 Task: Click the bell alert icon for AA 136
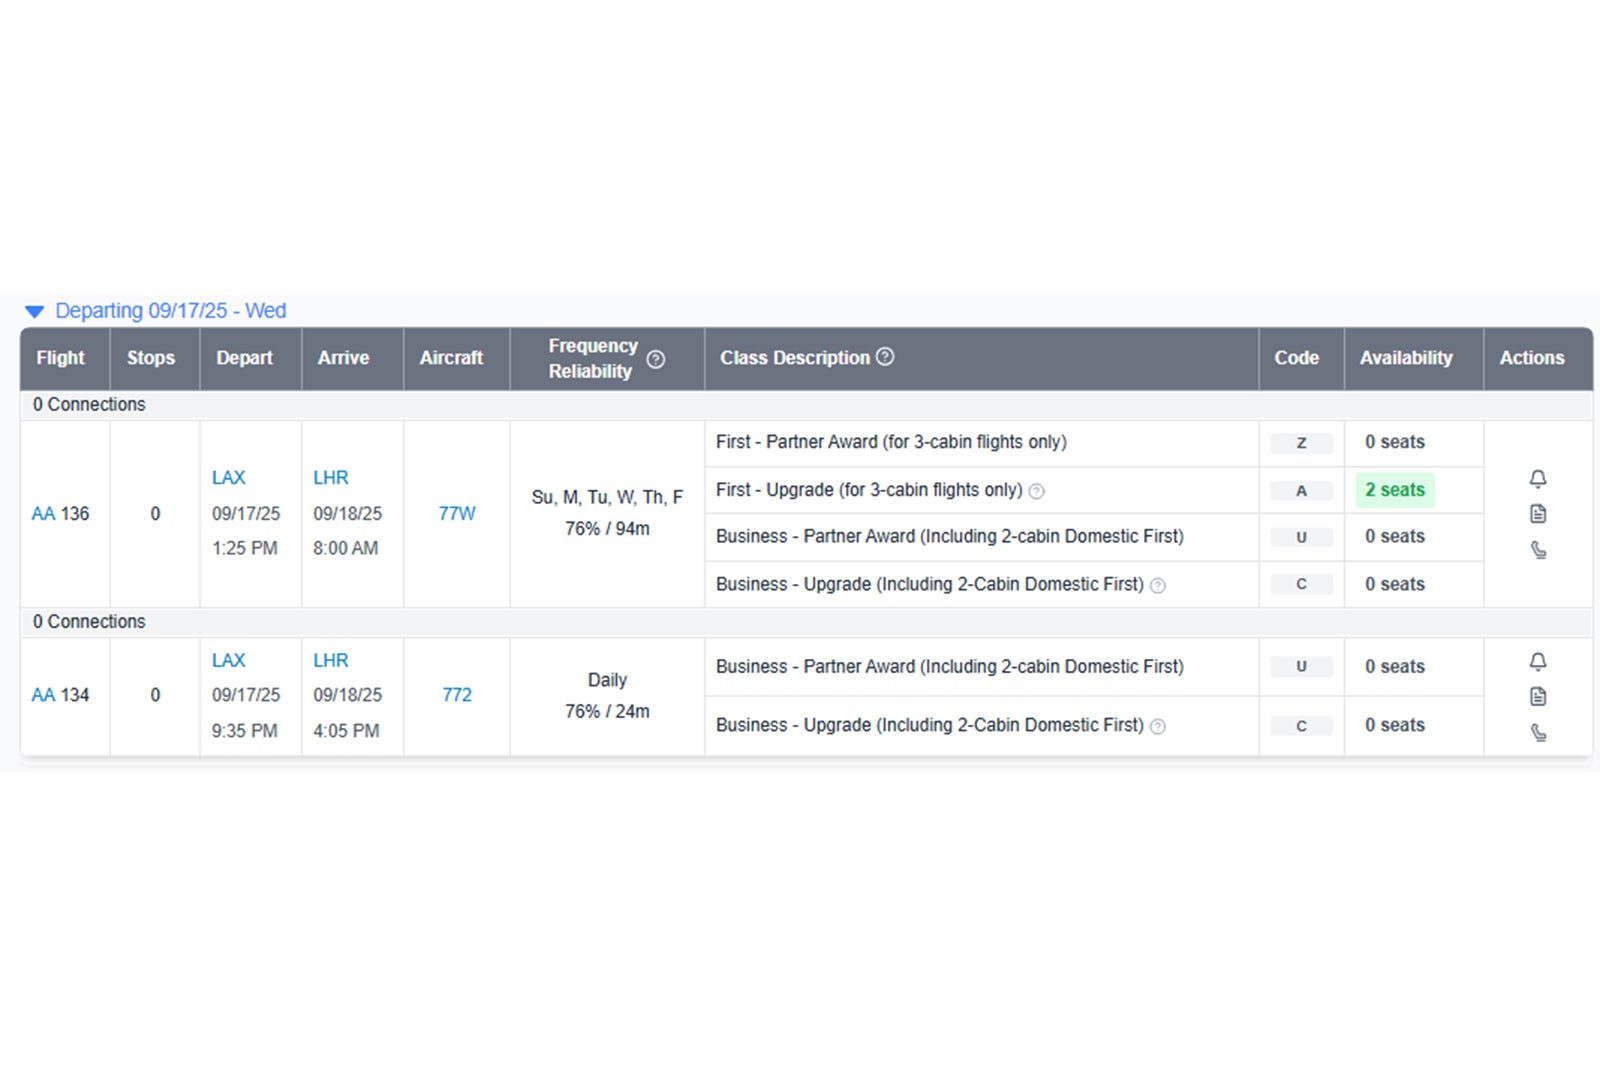[x=1538, y=479]
